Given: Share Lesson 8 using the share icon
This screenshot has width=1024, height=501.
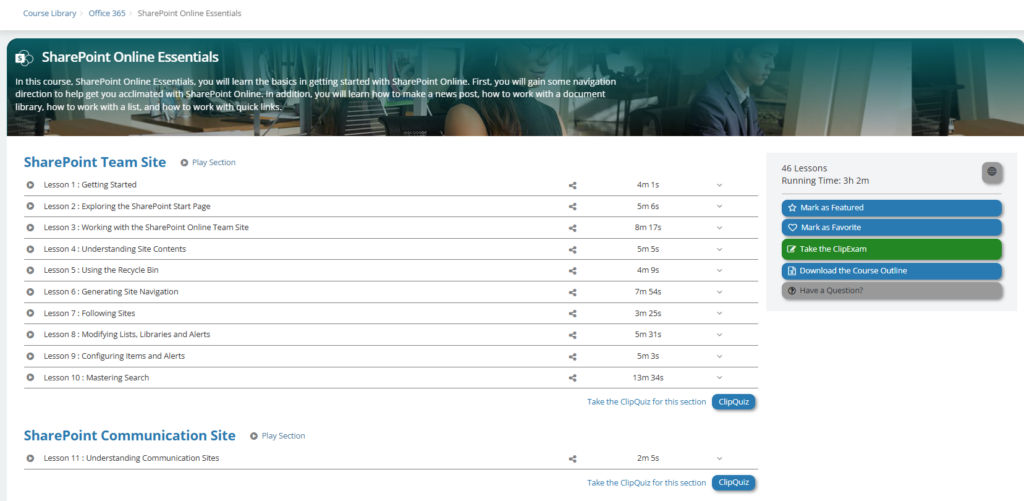Looking at the screenshot, I should pos(573,335).
